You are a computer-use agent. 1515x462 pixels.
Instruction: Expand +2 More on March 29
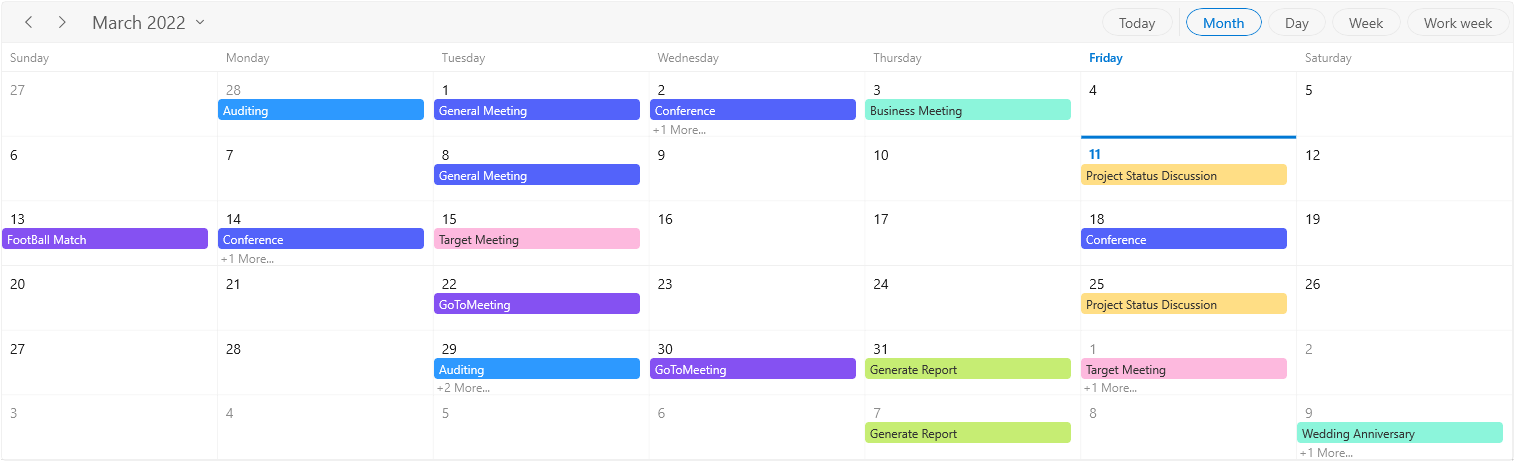tap(463, 388)
